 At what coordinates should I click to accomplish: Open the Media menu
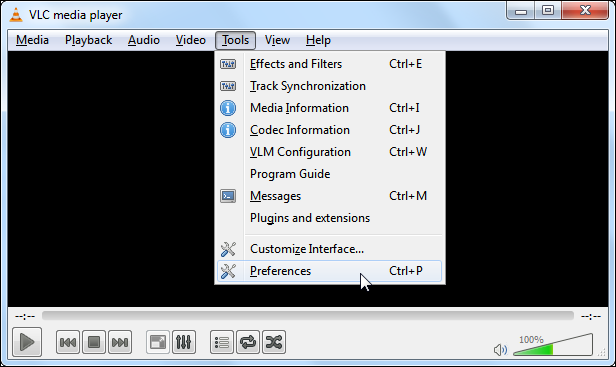pyautogui.click(x=33, y=40)
